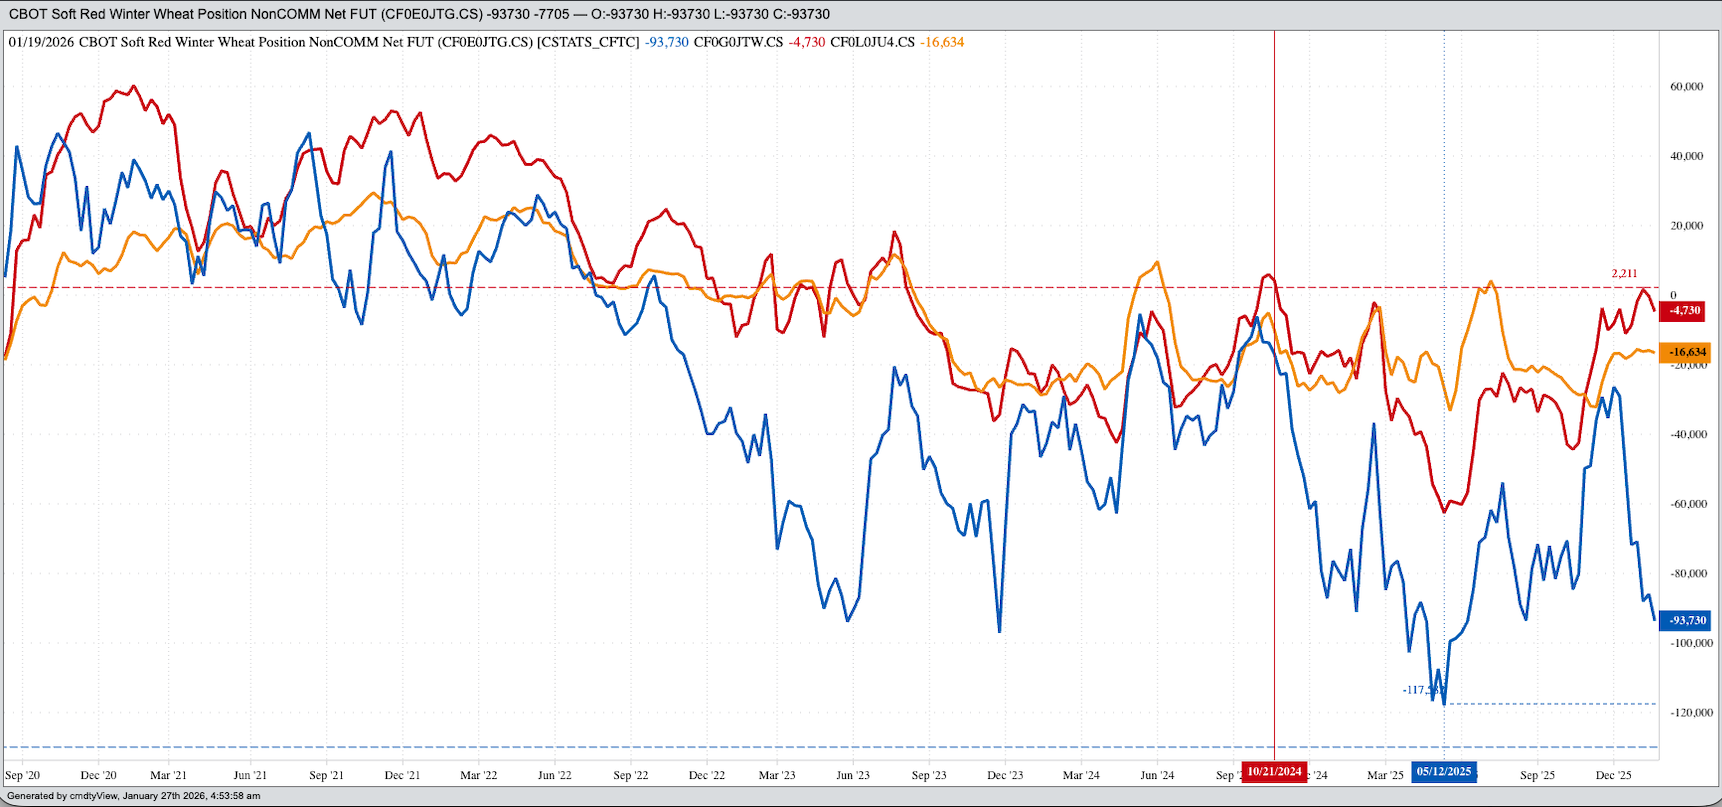This screenshot has height=807, width=1722.
Task: Select the orange -16,634 price label on axis
Action: pos(1685,352)
